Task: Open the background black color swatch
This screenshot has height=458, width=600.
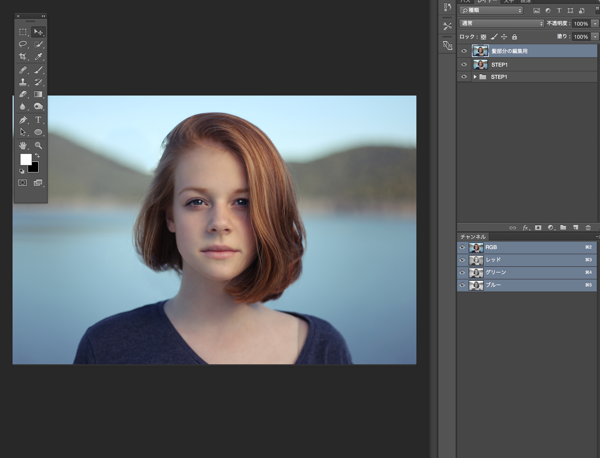Action: pyautogui.click(x=34, y=168)
